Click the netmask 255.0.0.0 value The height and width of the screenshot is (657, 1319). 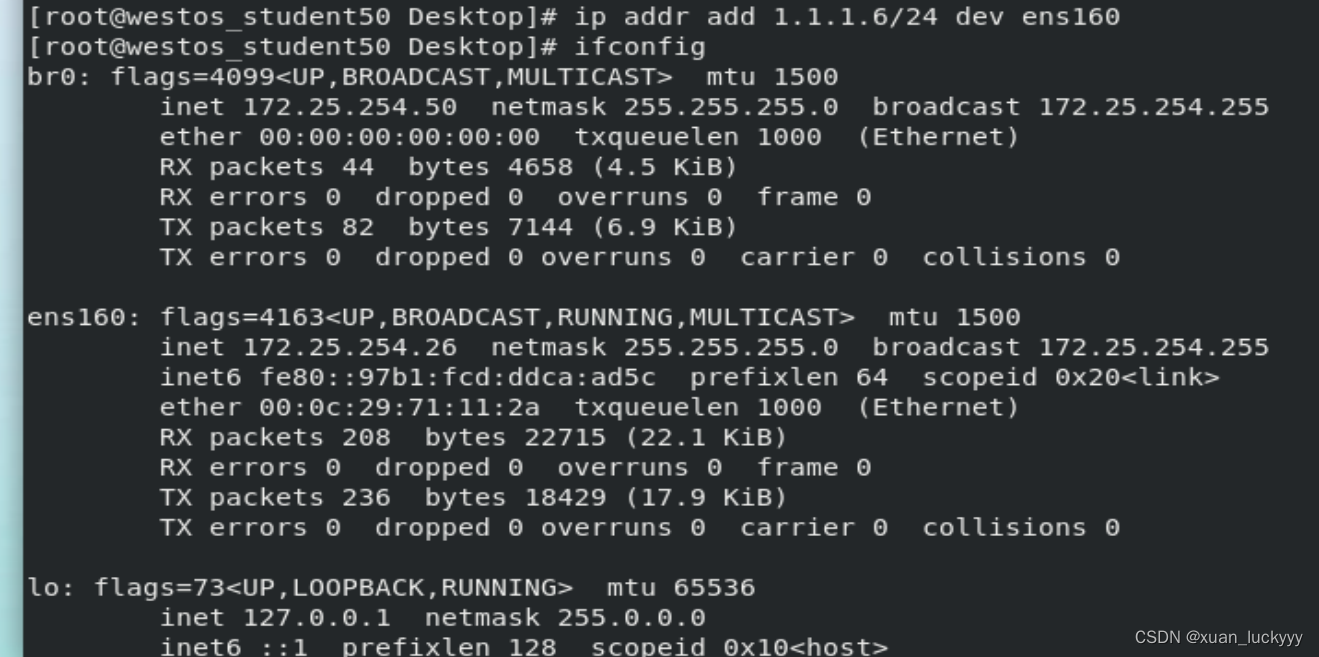(631, 617)
